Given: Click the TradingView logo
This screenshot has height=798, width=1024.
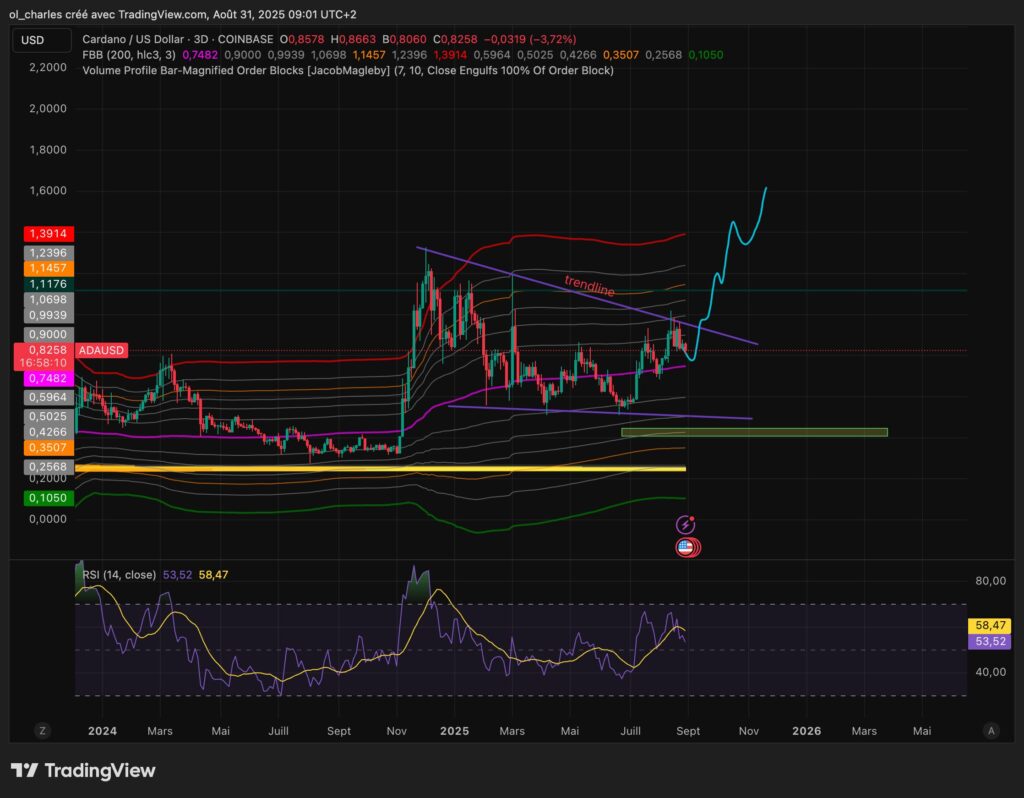Looking at the screenshot, I should click(x=83, y=771).
